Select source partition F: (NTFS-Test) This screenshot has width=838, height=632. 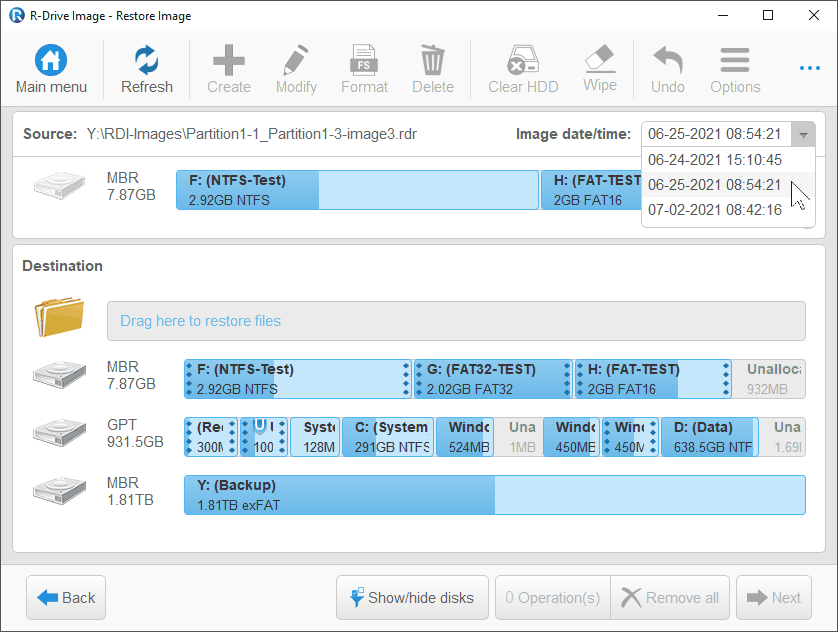click(x=357, y=190)
